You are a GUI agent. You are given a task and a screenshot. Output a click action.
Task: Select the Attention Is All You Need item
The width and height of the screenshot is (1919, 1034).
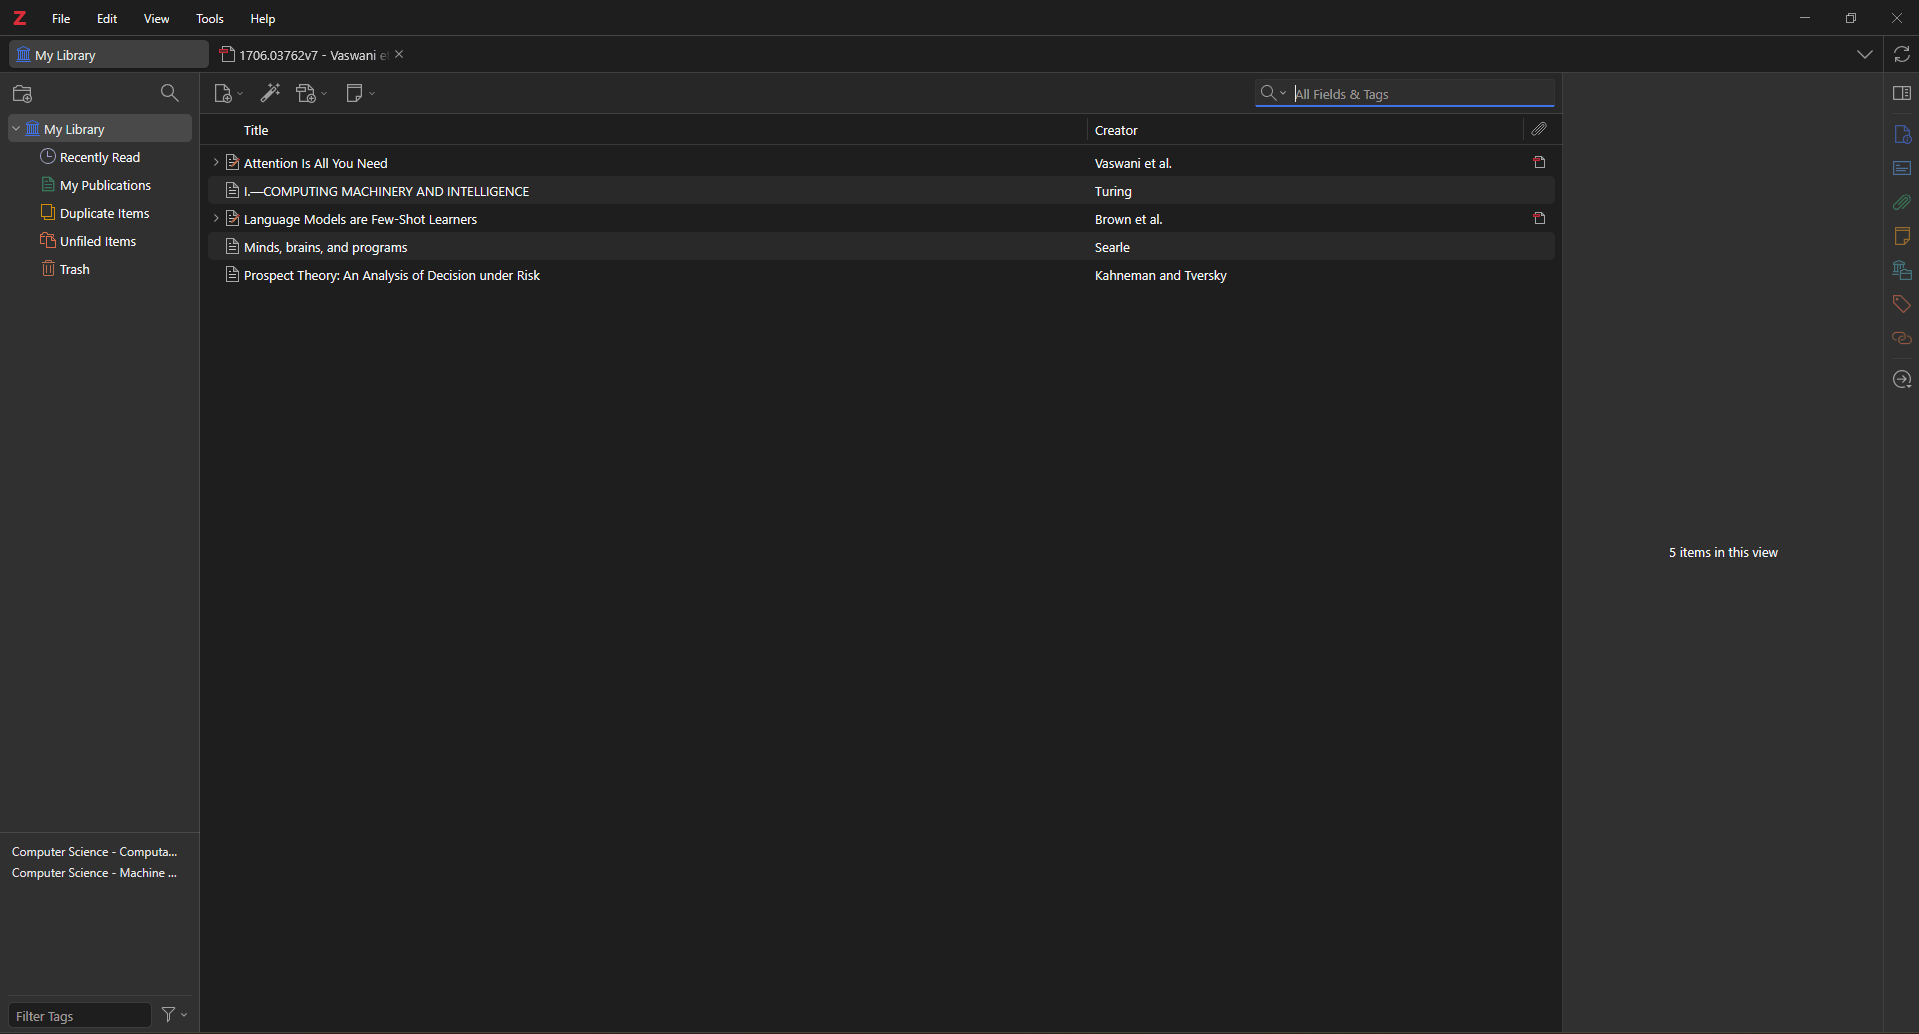[x=881, y=163]
